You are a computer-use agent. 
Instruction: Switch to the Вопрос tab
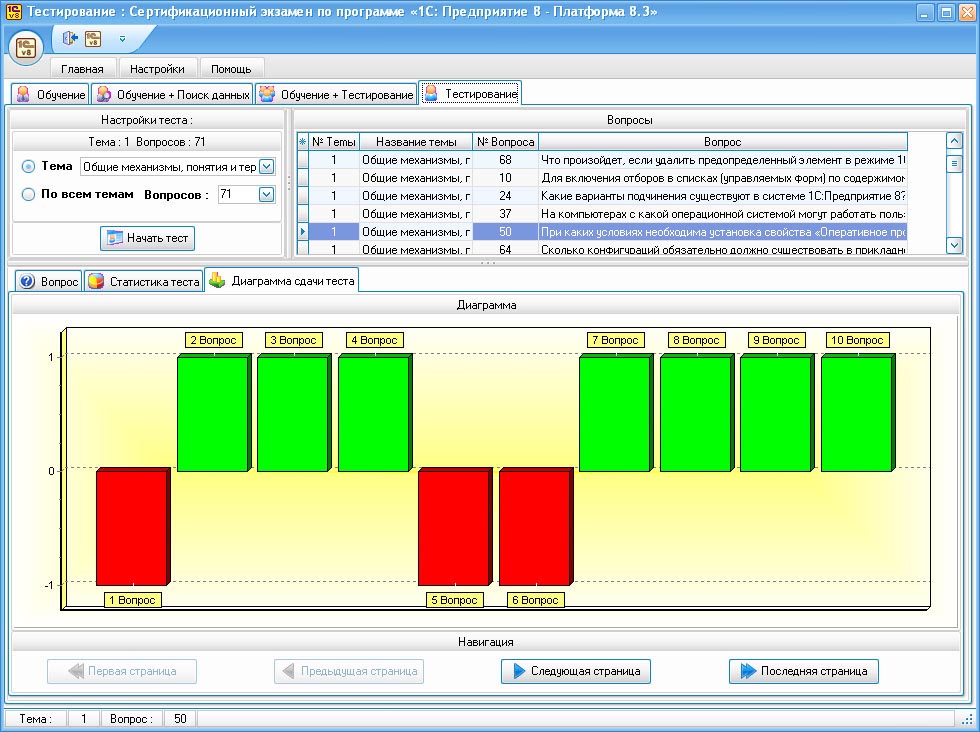pos(49,281)
